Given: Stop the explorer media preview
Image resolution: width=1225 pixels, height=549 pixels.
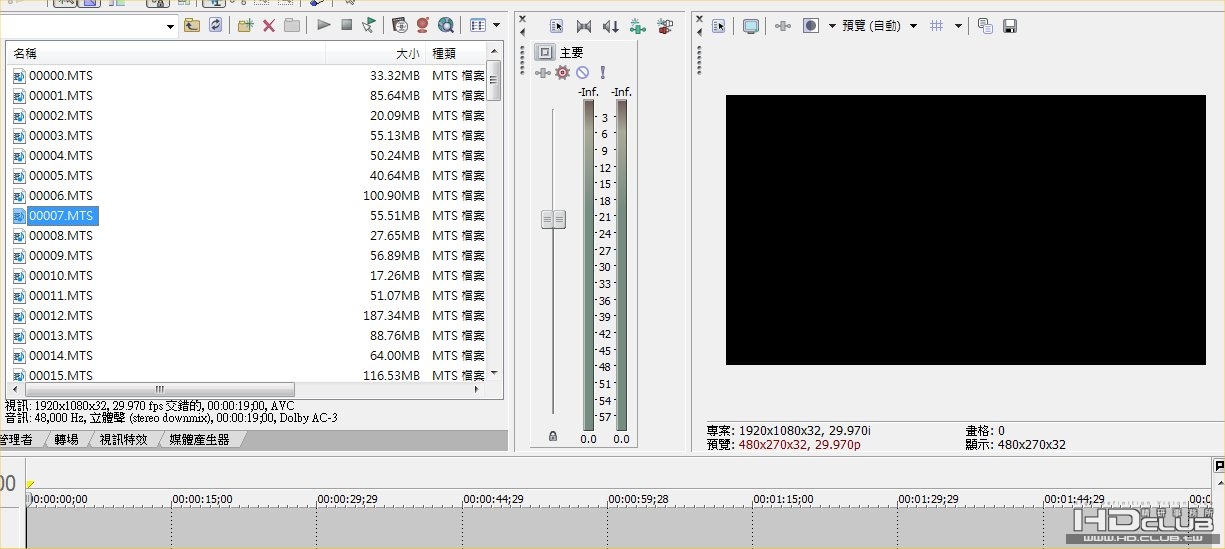Looking at the screenshot, I should pyautogui.click(x=346, y=25).
